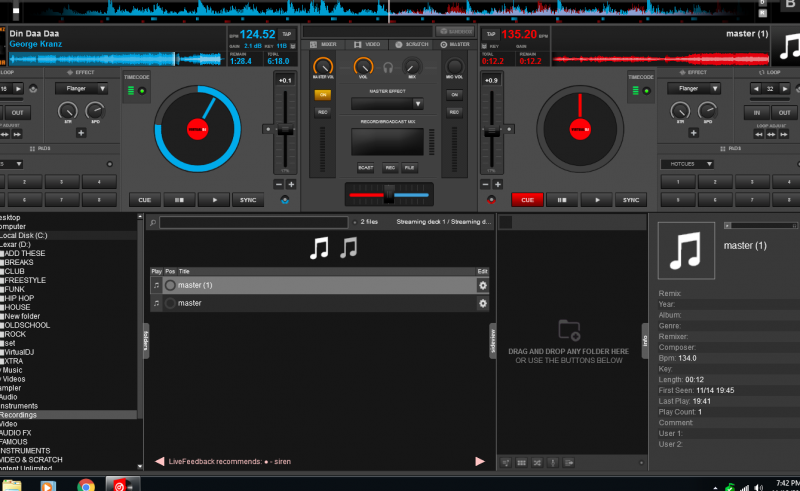Click the SANDBOX button

point(455,31)
